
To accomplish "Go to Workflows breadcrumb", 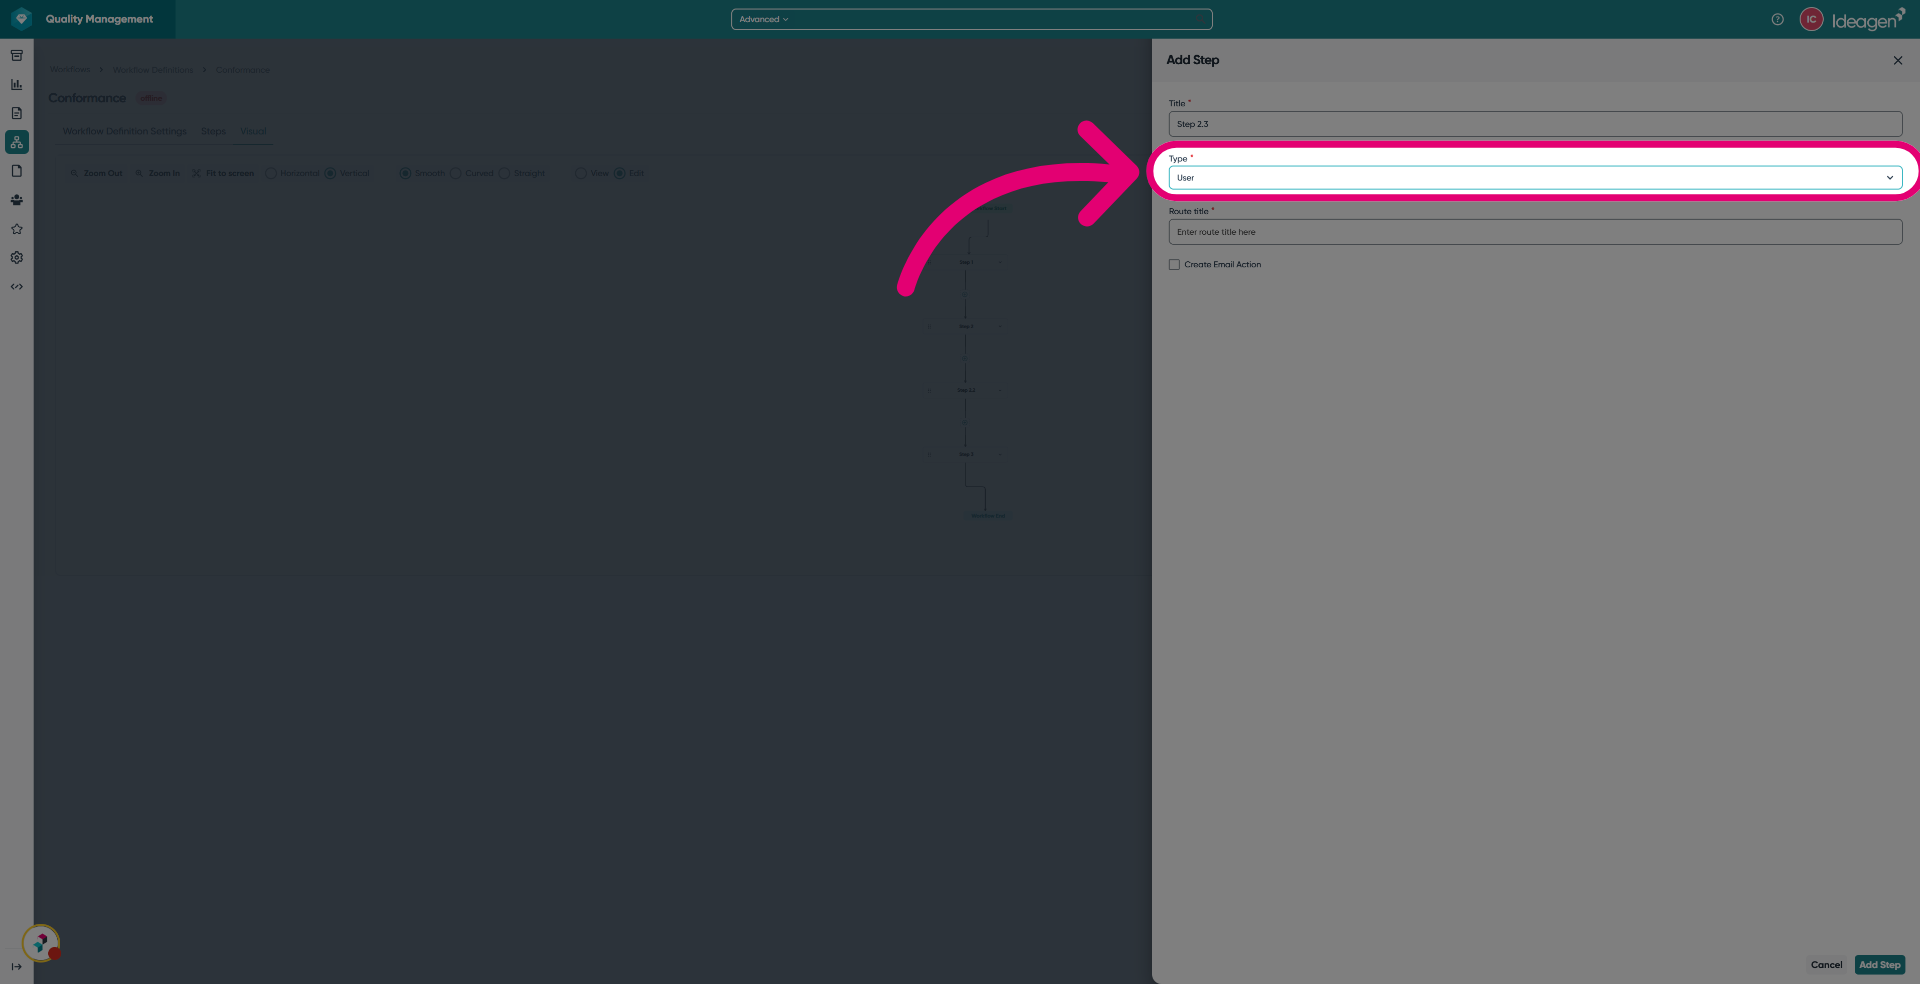I will [x=69, y=70].
